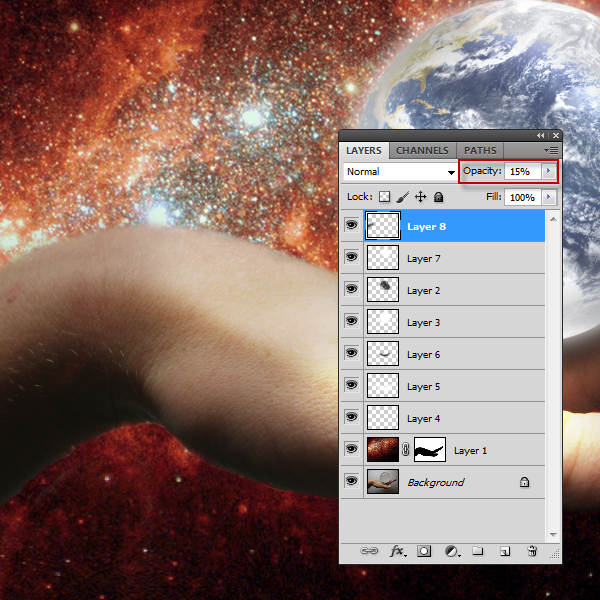The image size is (600, 600).
Task: Select the 'Layer 4' name
Action: click(x=424, y=418)
